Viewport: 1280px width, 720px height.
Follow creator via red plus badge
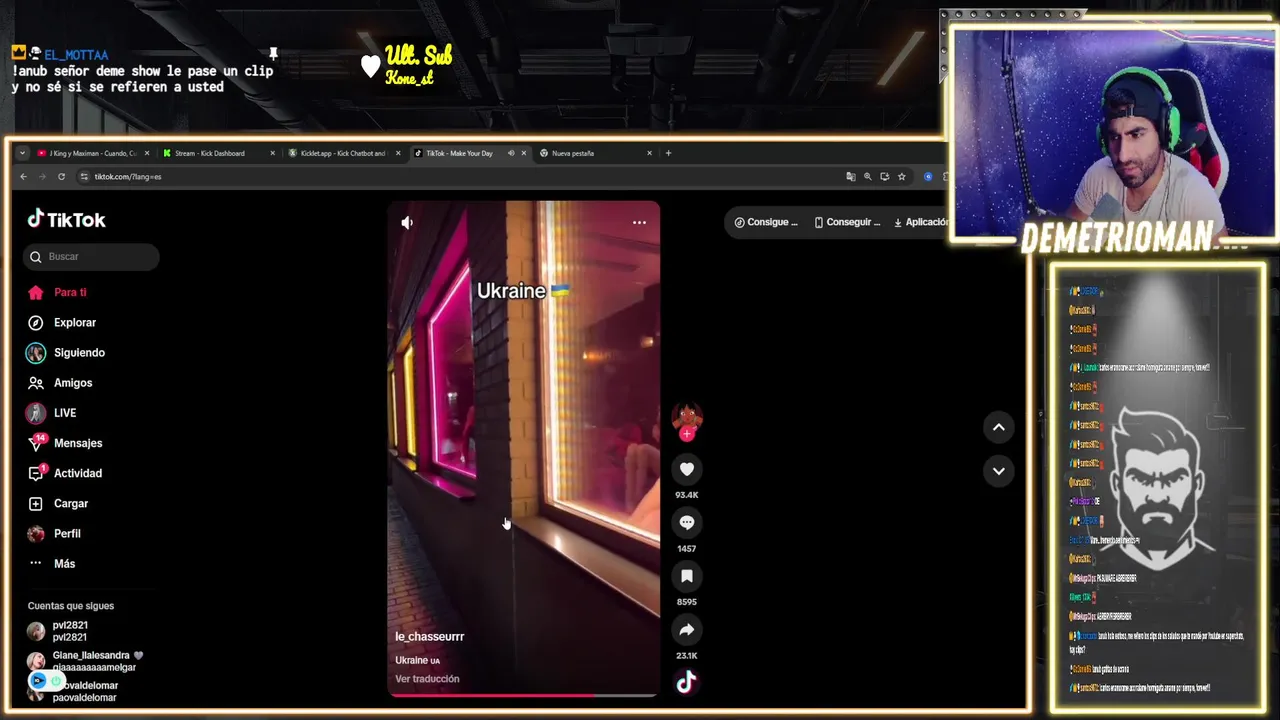(687, 434)
